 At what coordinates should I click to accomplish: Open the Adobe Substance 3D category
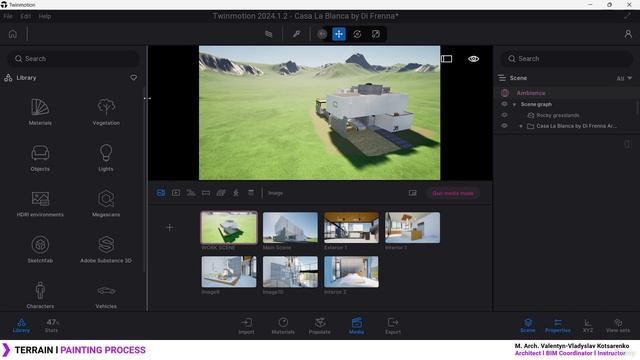pyautogui.click(x=106, y=249)
